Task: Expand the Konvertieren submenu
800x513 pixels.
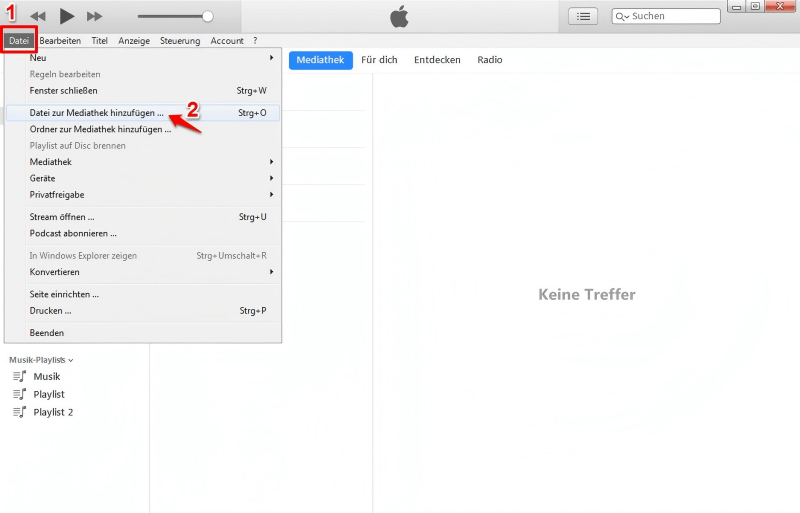Action: 143,272
